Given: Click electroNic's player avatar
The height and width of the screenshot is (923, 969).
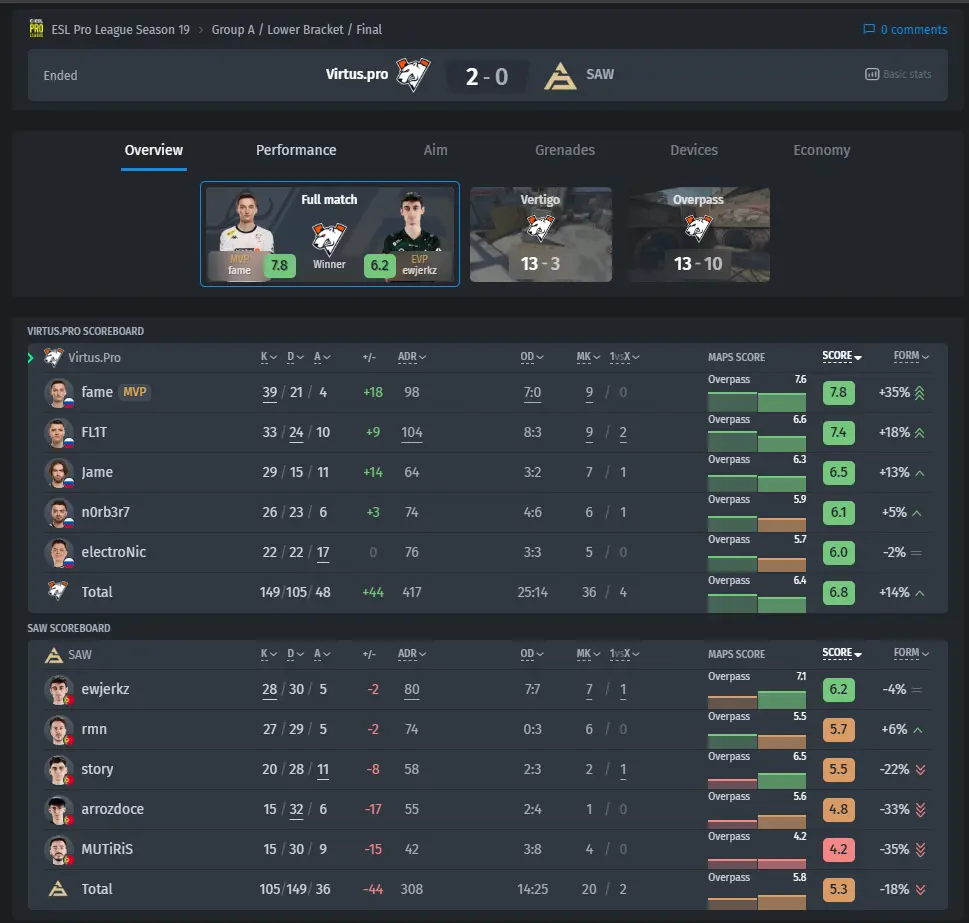Looking at the screenshot, I should (59, 552).
